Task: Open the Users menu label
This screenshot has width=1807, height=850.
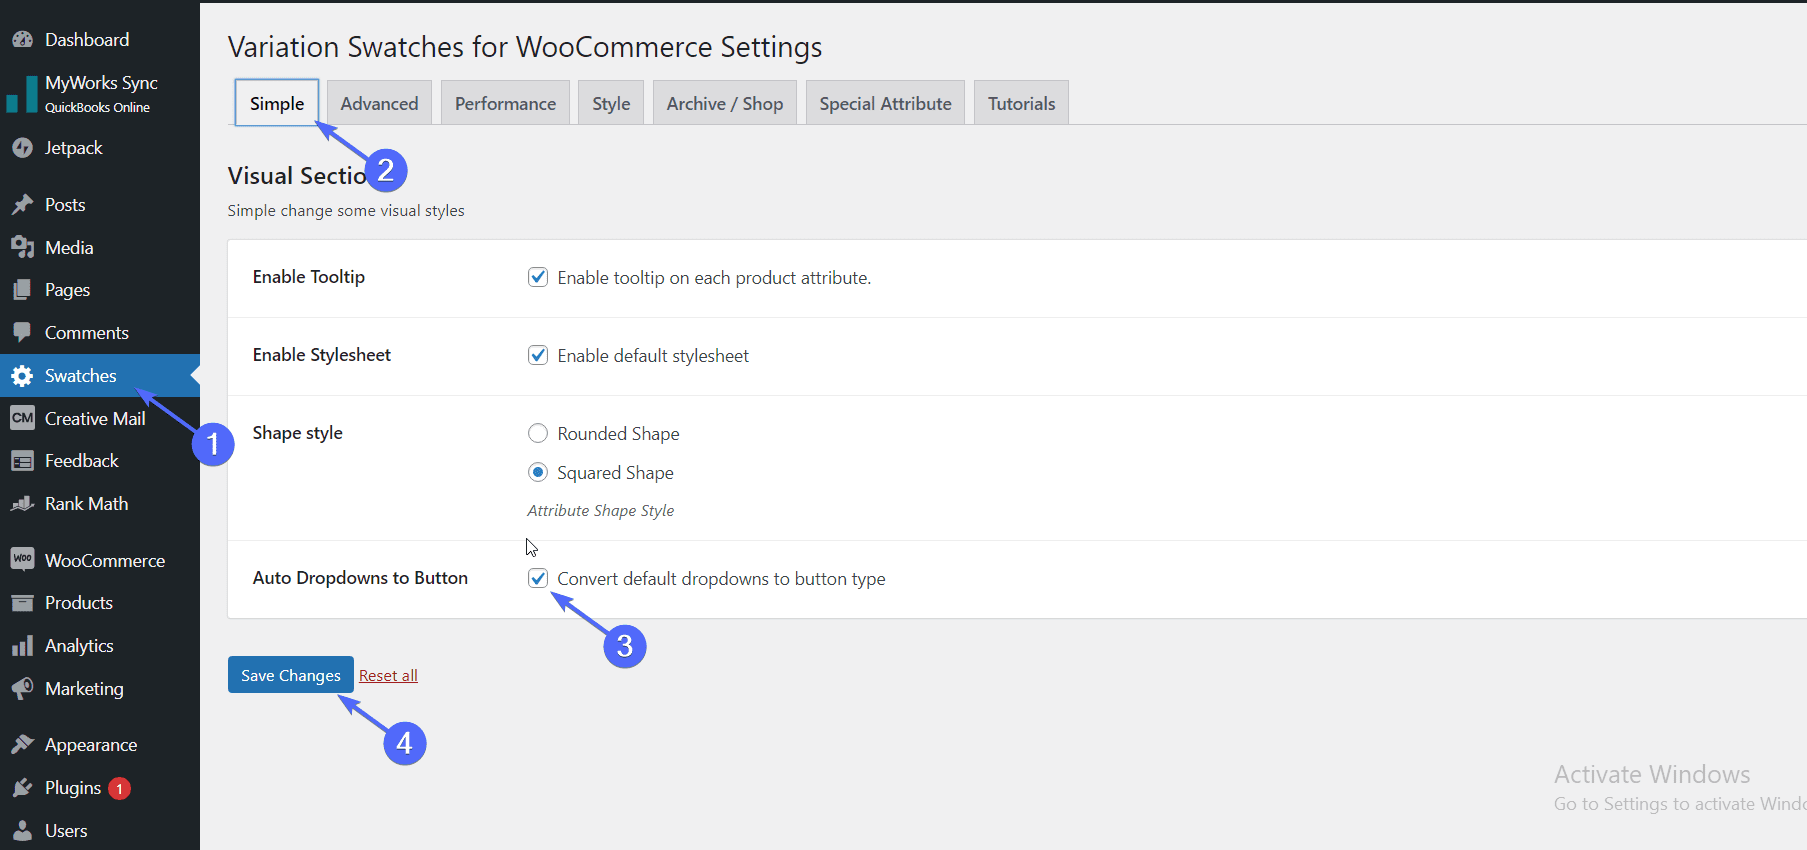Action: point(66,831)
